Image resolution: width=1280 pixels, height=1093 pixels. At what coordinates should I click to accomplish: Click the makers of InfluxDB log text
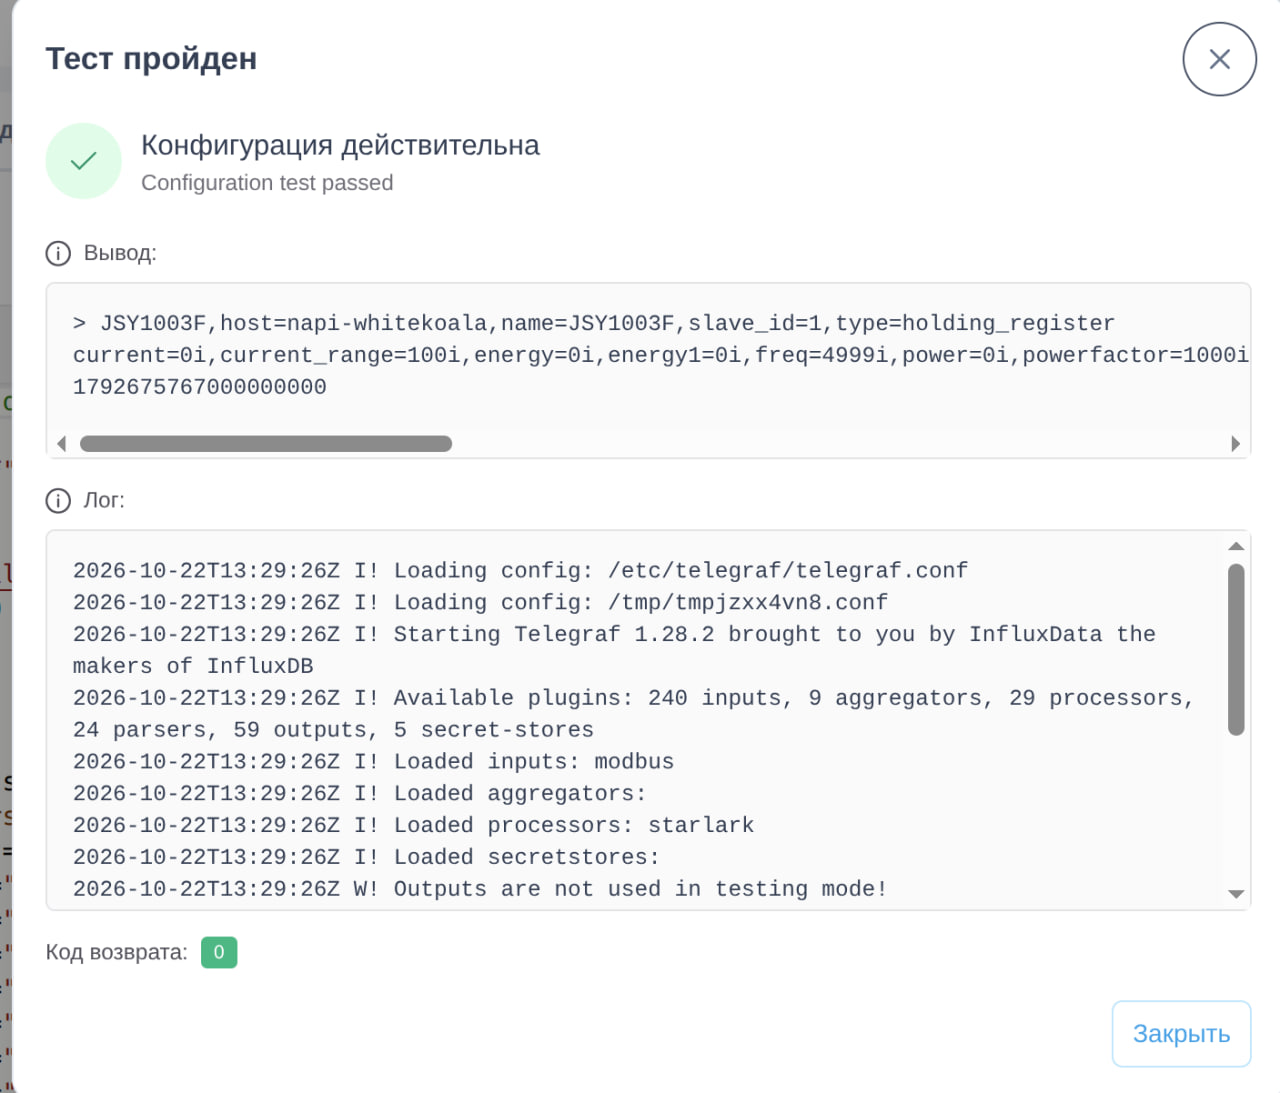click(193, 667)
